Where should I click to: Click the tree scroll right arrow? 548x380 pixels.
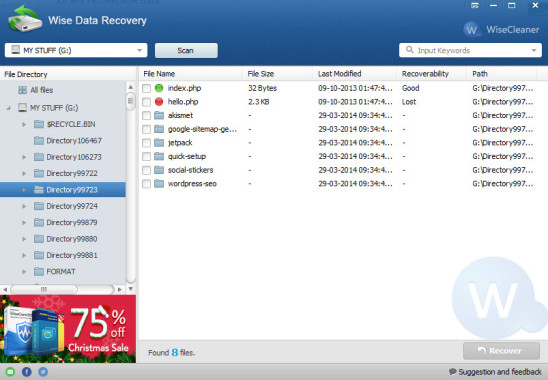click(x=120, y=289)
